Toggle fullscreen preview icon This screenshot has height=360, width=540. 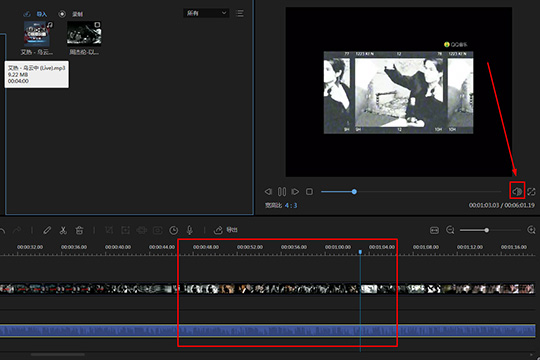(x=531, y=192)
